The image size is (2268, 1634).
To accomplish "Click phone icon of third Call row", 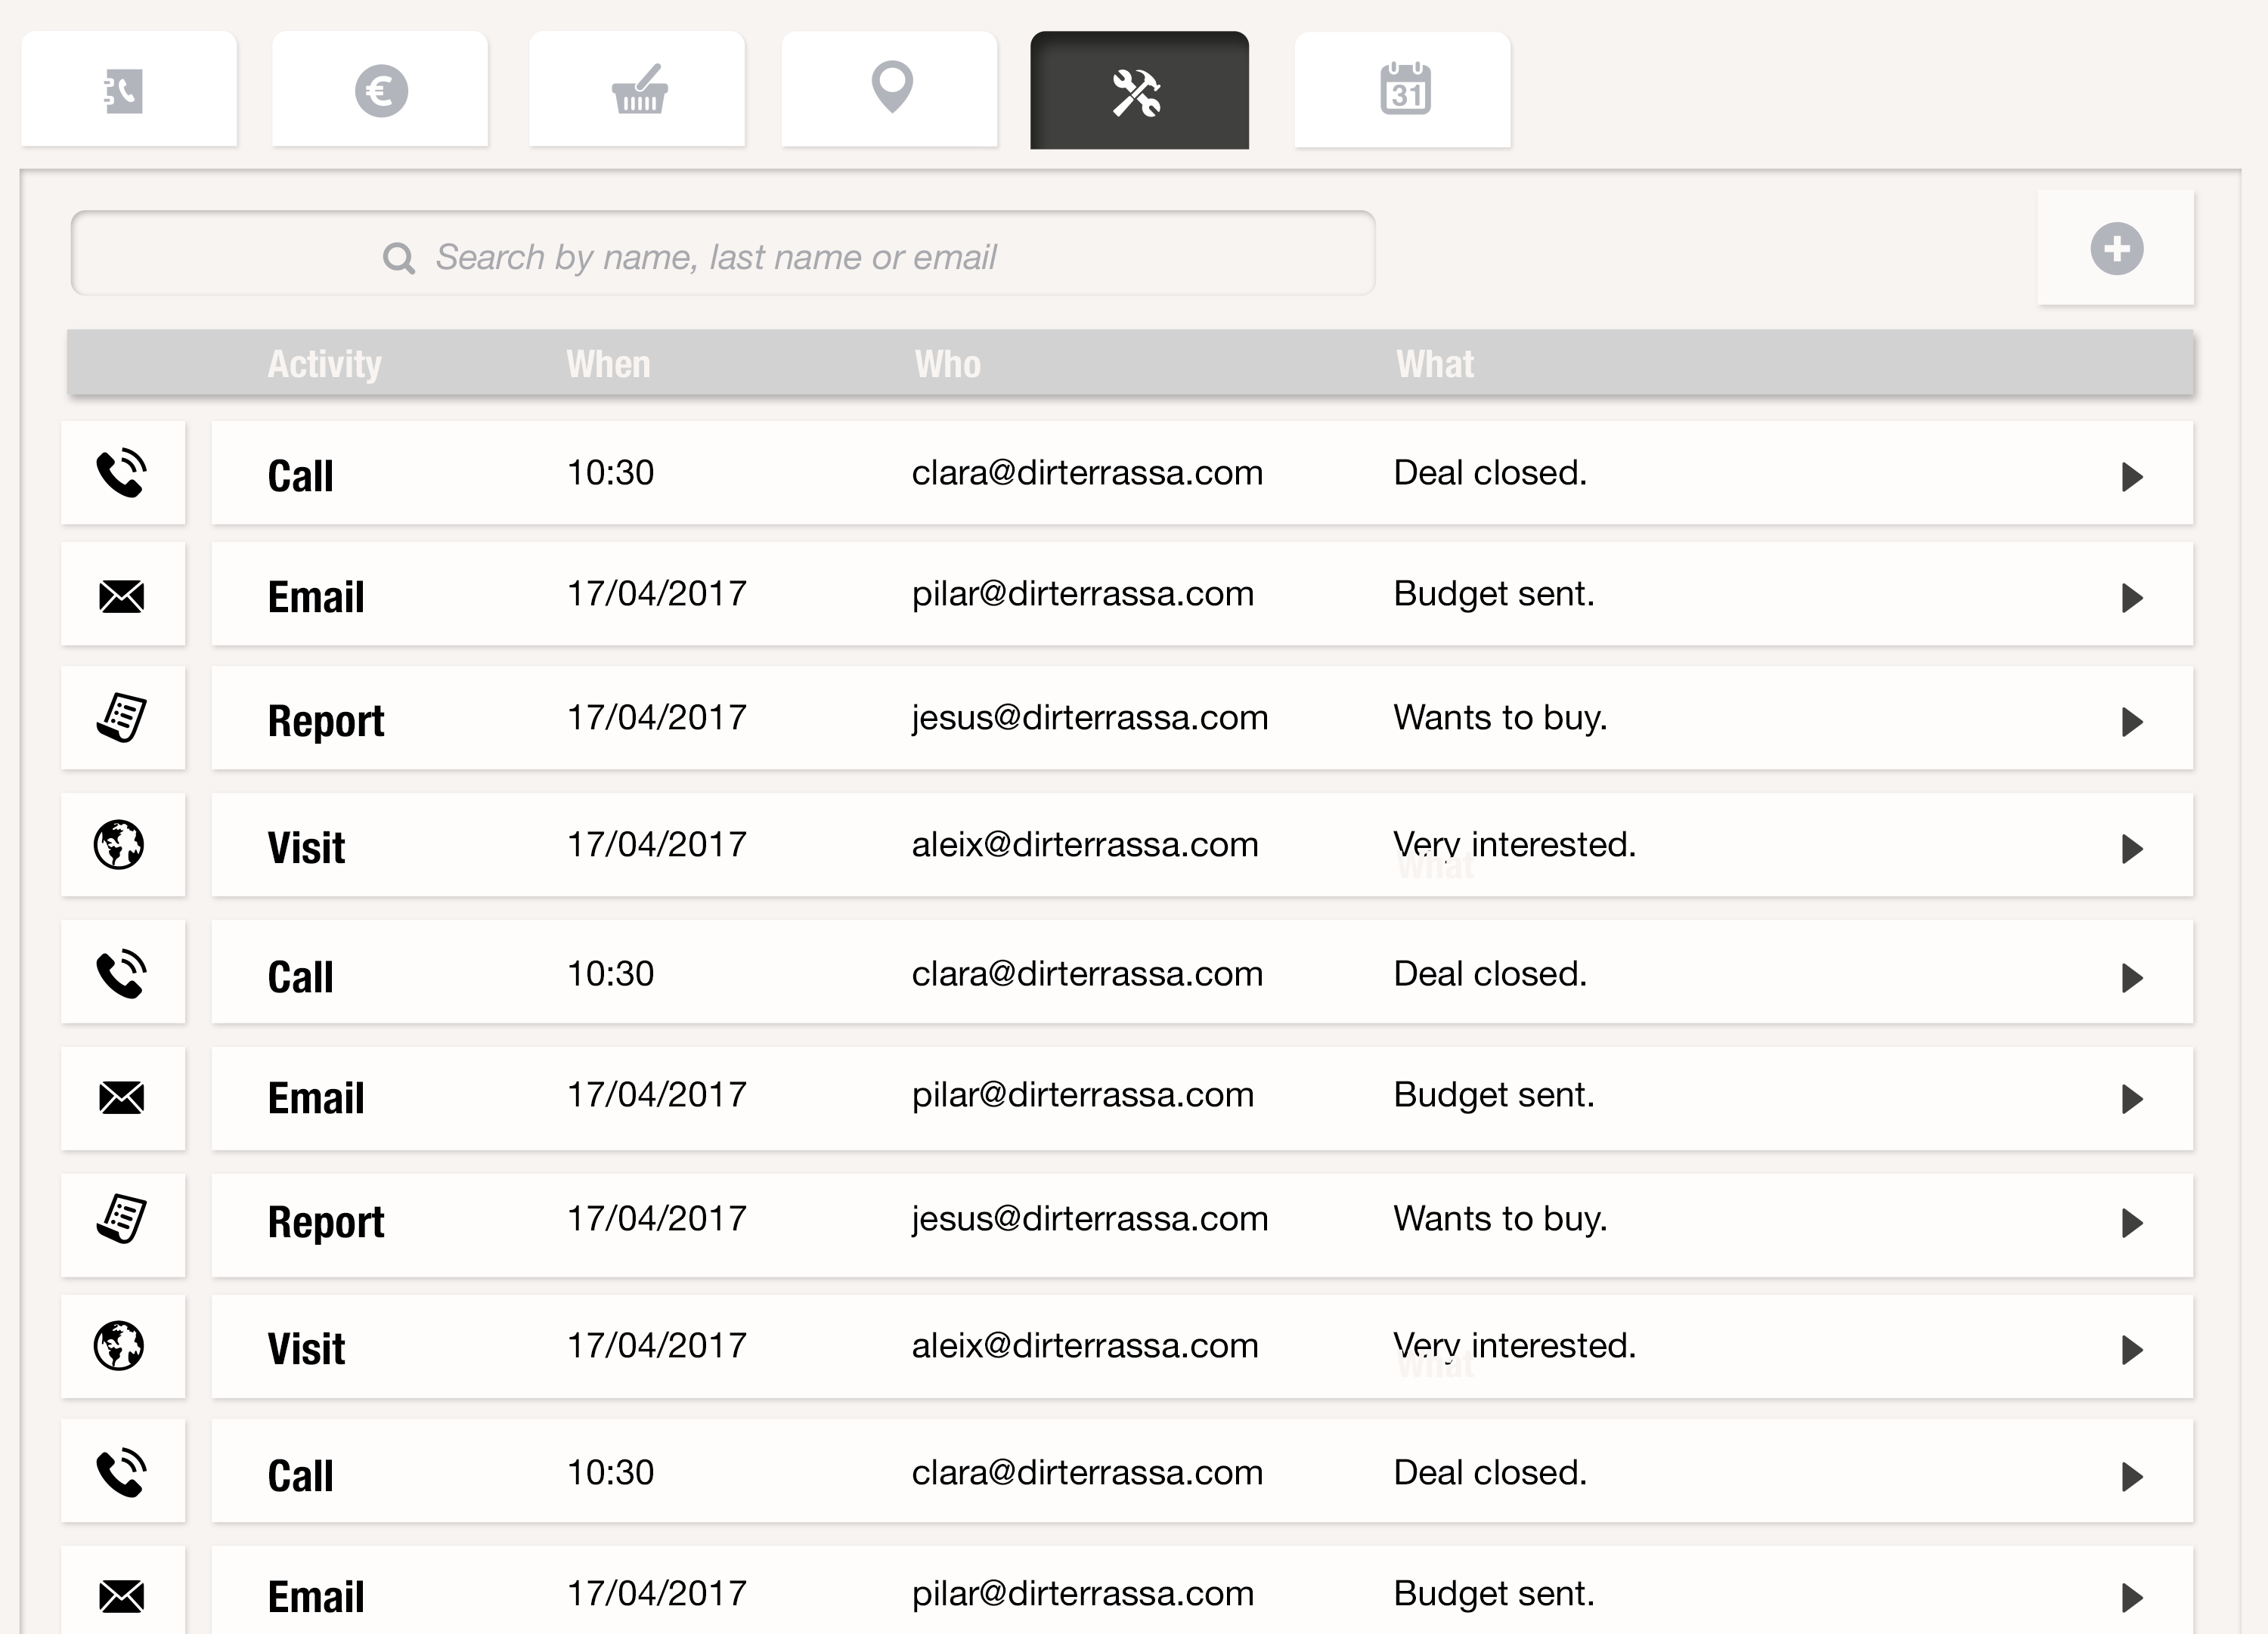I will tap(123, 1472).
